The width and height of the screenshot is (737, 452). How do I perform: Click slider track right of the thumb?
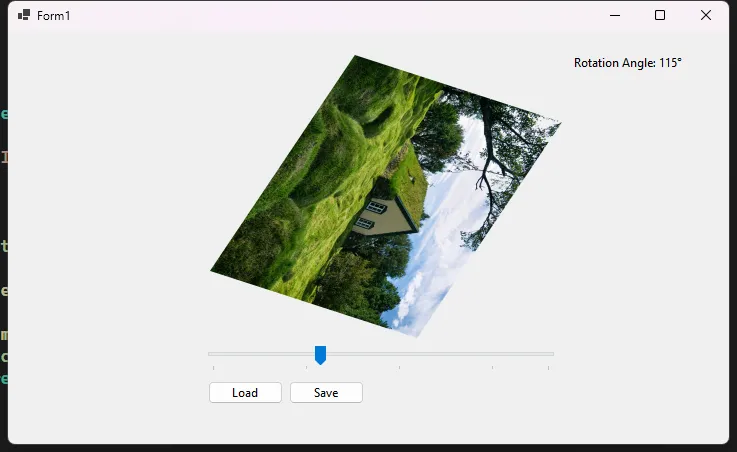tap(440, 354)
